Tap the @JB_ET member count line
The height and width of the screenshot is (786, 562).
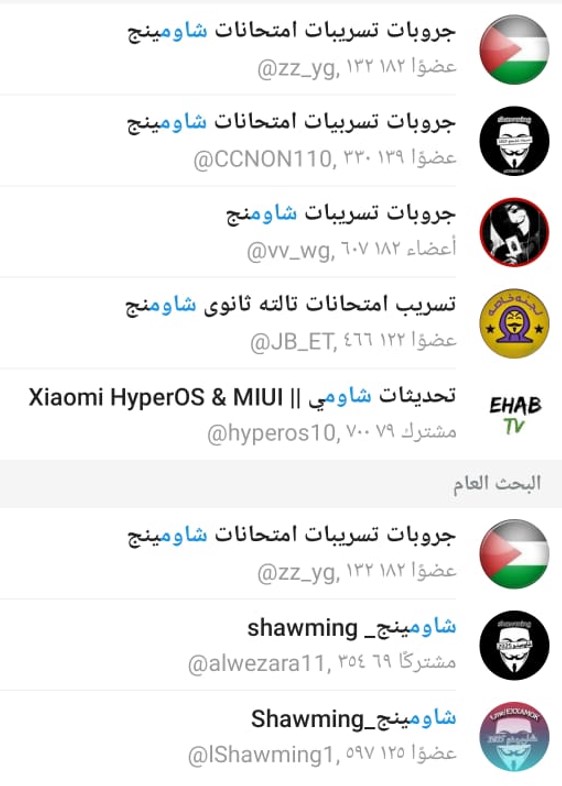tap(353, 341)
